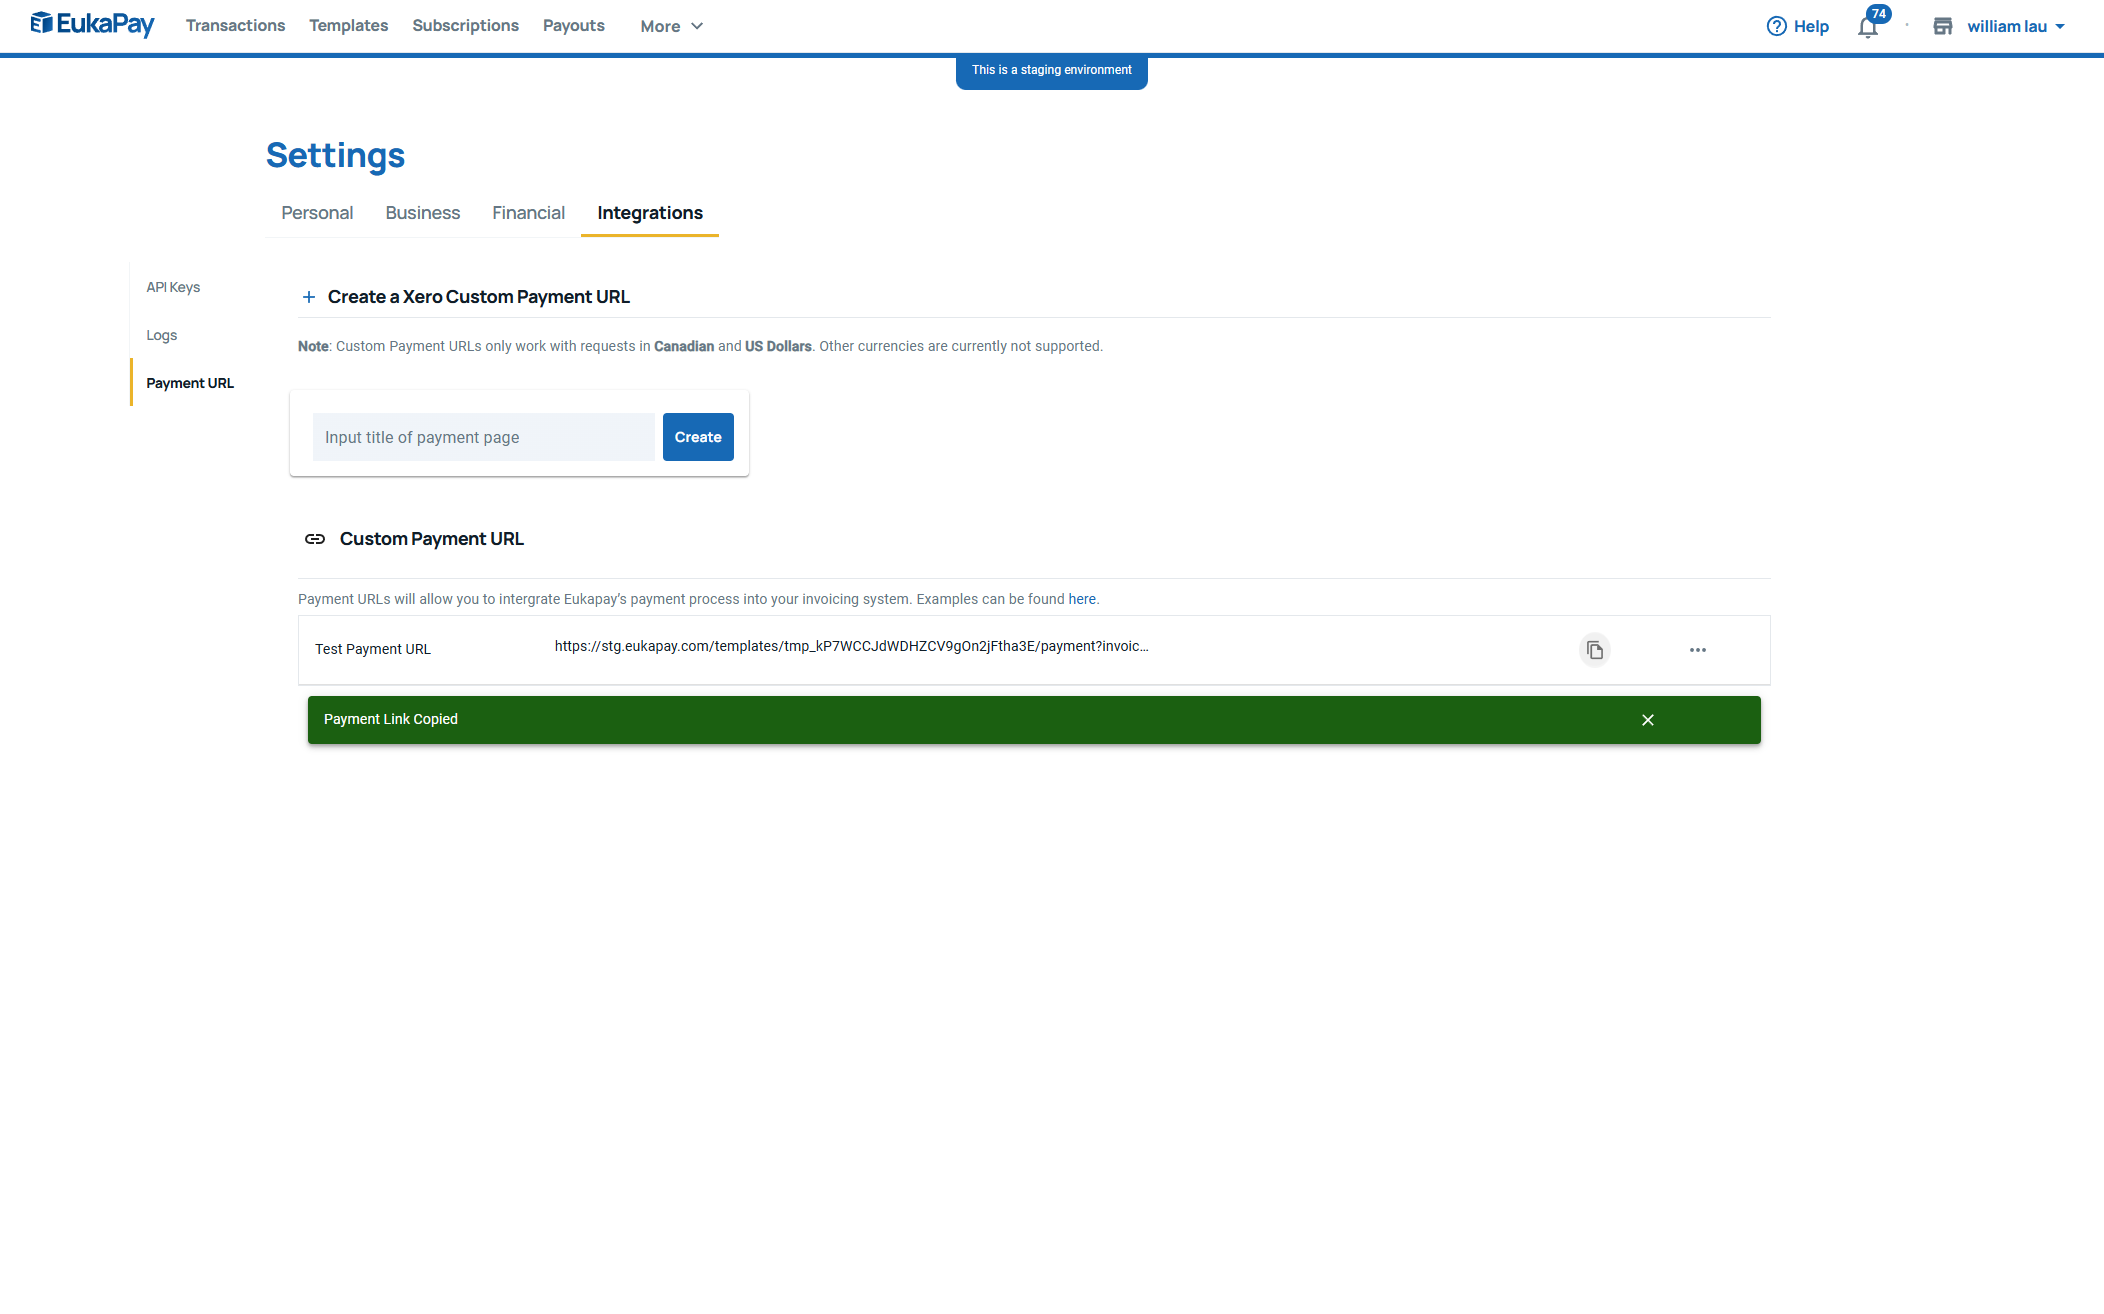Expand the More dropdown menu

[671, 27]
